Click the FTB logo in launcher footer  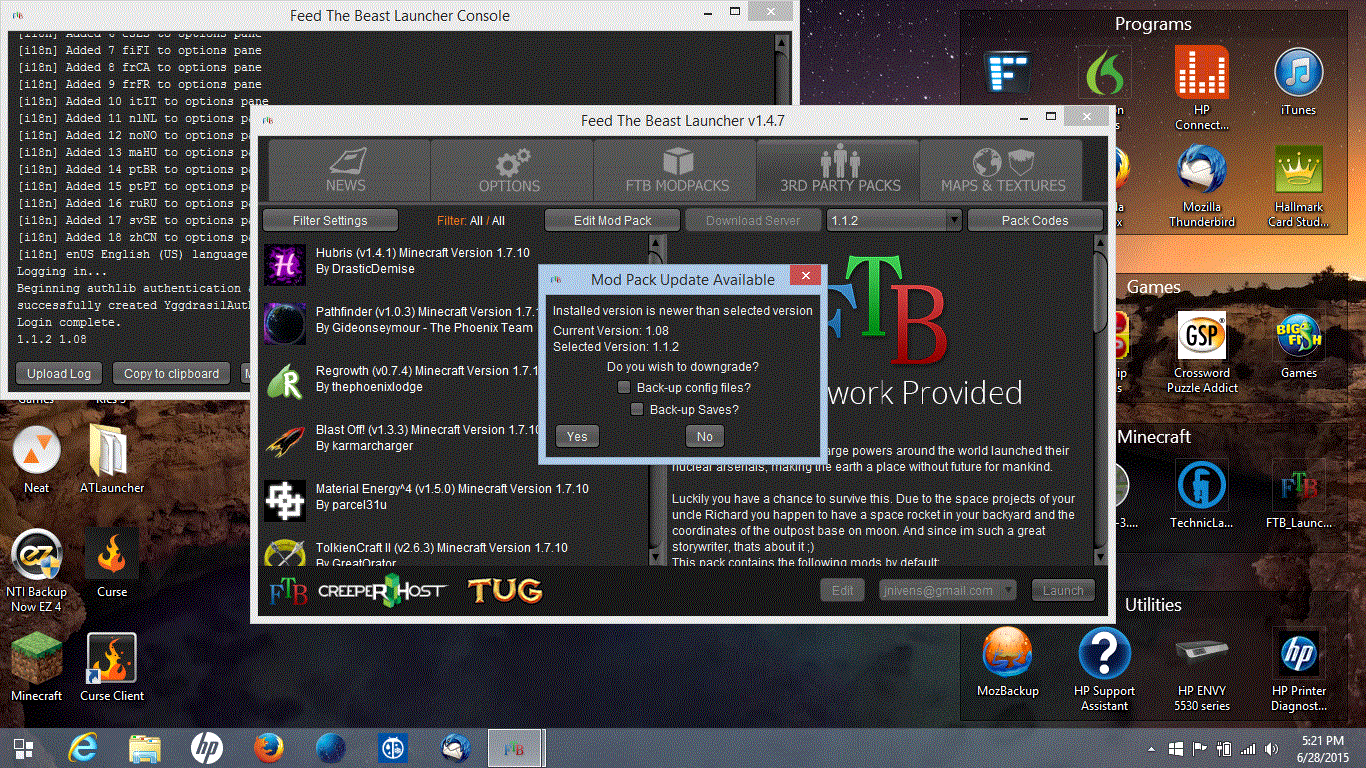pyautogui.click(x=289, y=591)
